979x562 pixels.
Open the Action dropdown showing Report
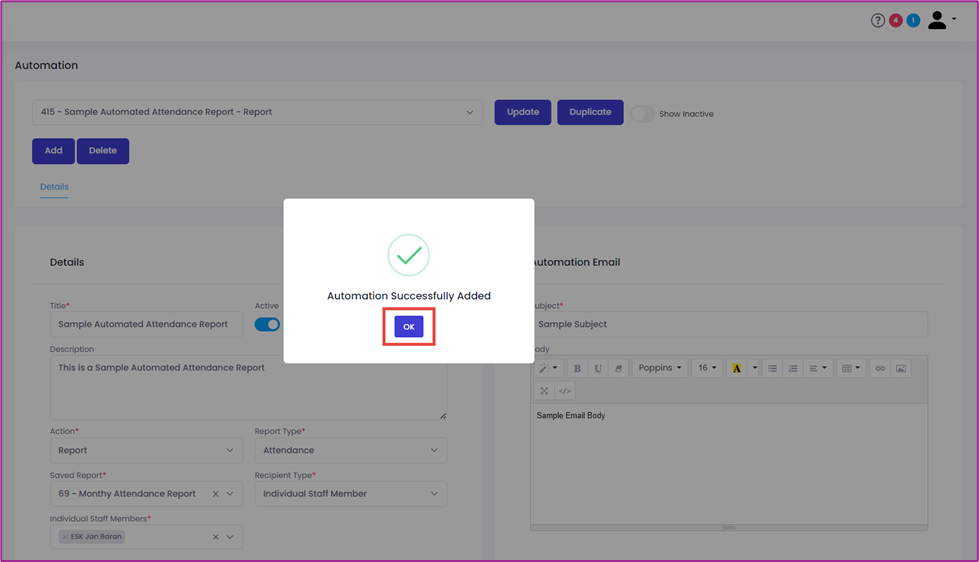(146, 450)
